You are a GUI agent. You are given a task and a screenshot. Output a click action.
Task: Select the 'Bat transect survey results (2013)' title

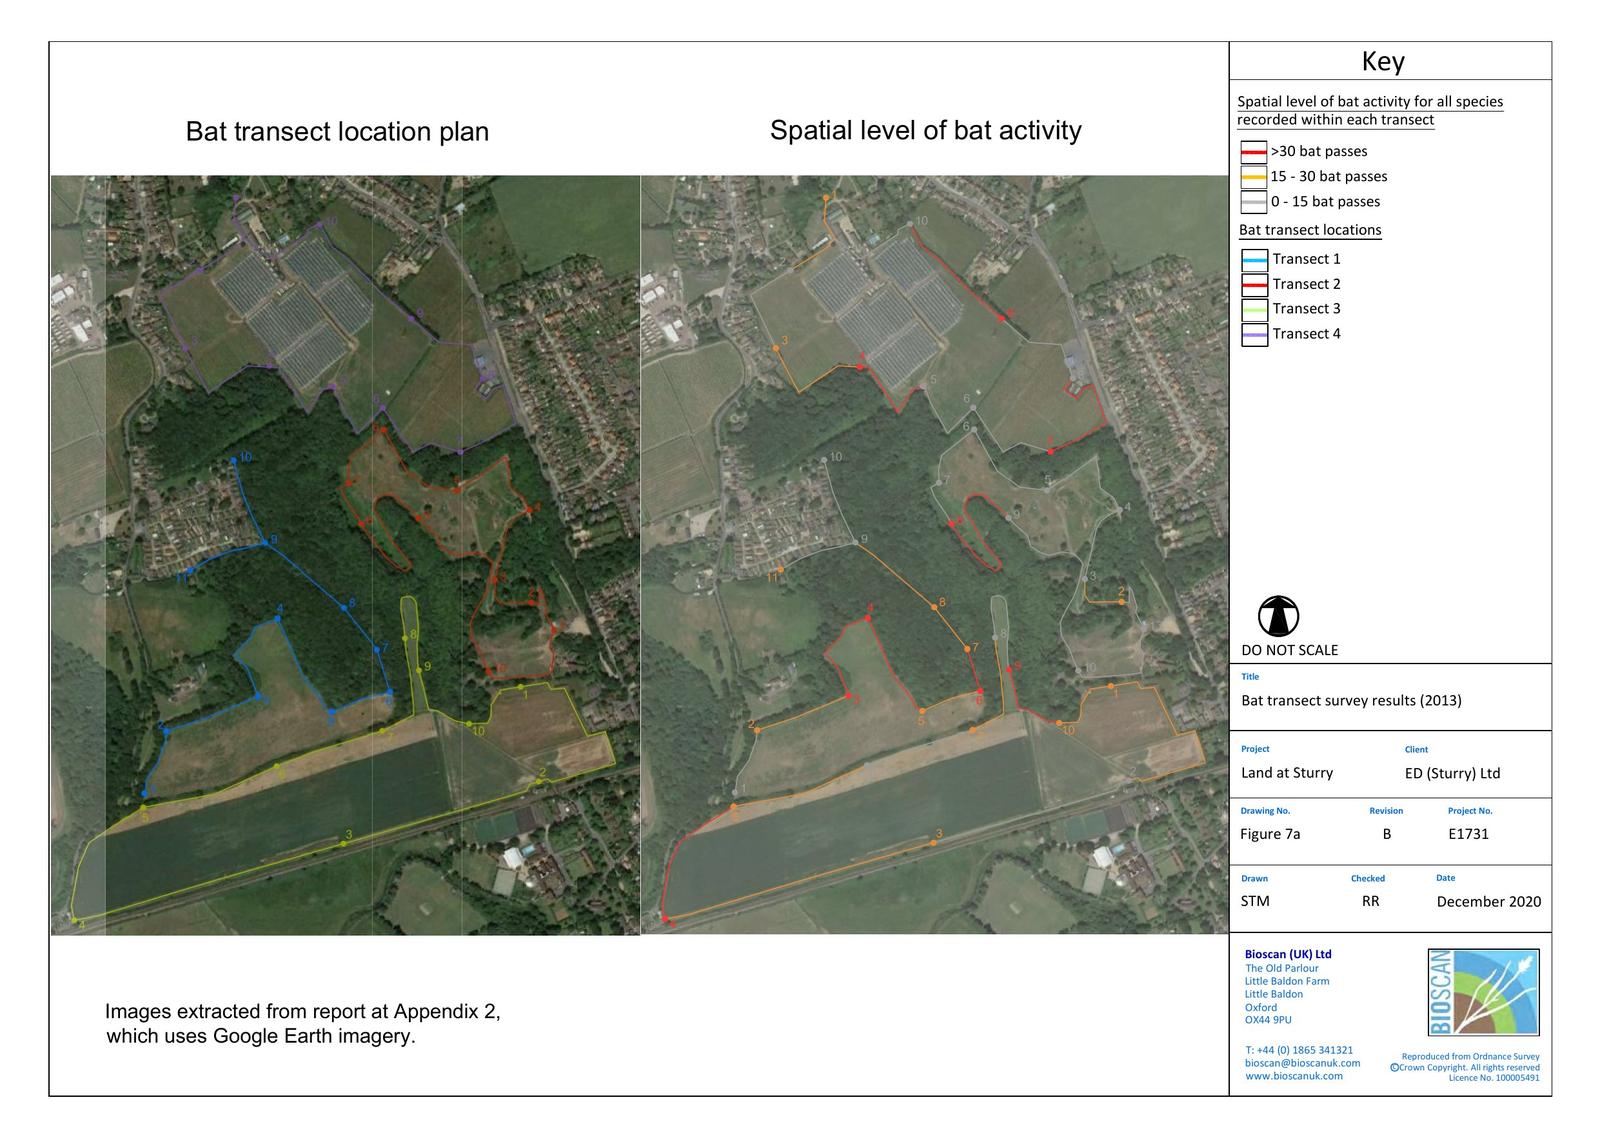pyautogui.click(x=1351, y=700)
